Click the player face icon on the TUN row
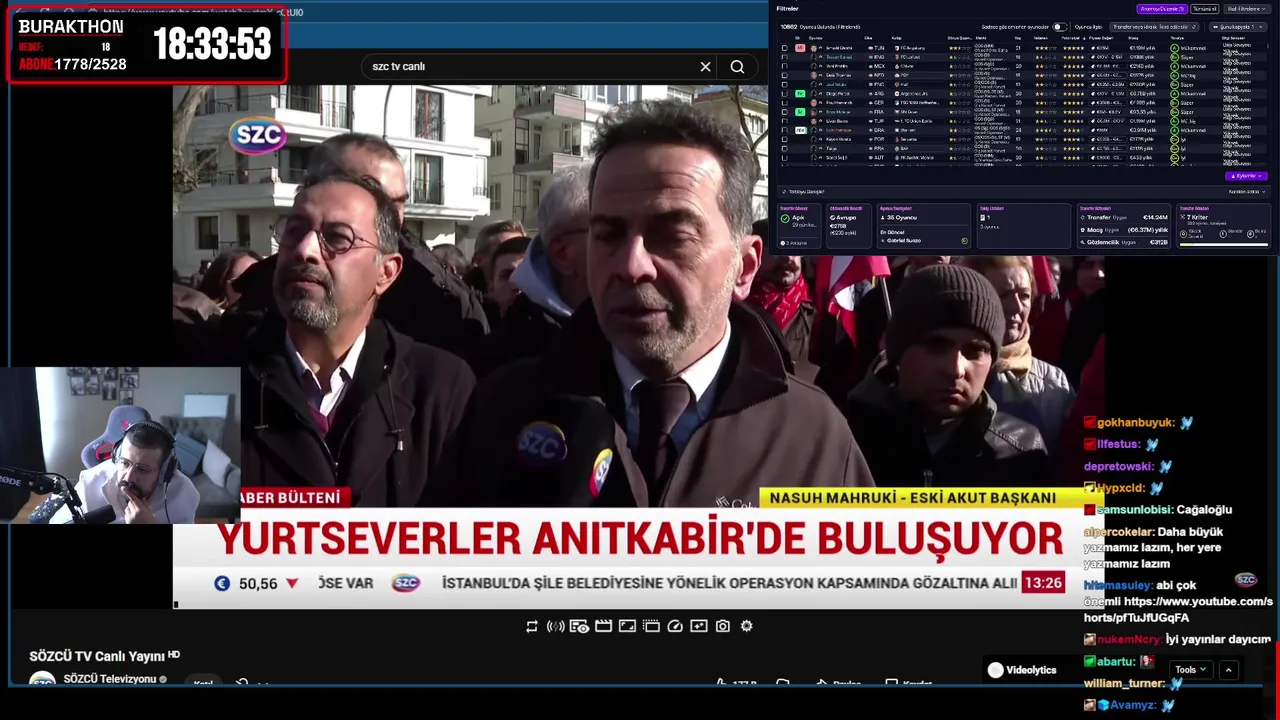This screenshot has height=720, width=1280. [x=814, y=48]
